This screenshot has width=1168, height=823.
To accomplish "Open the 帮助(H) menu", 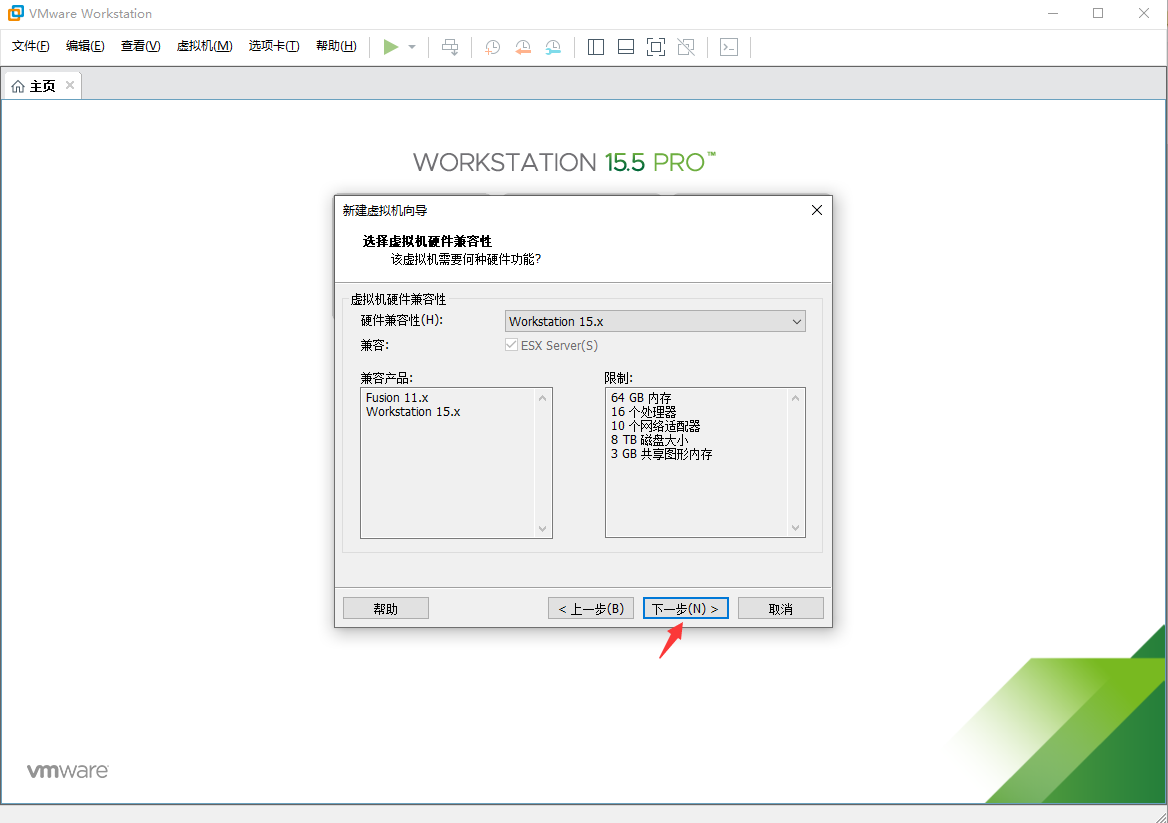I will click(336, 46).
